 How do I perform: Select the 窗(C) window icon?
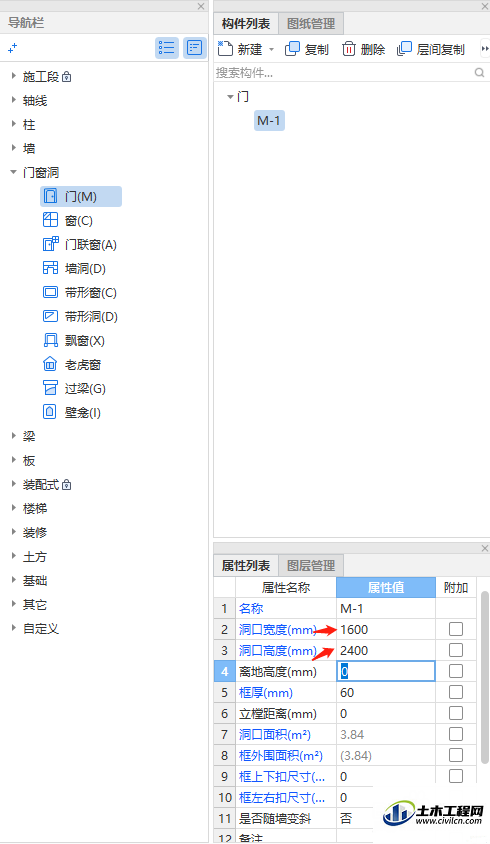pyautogui.click(x=50, y=220)
